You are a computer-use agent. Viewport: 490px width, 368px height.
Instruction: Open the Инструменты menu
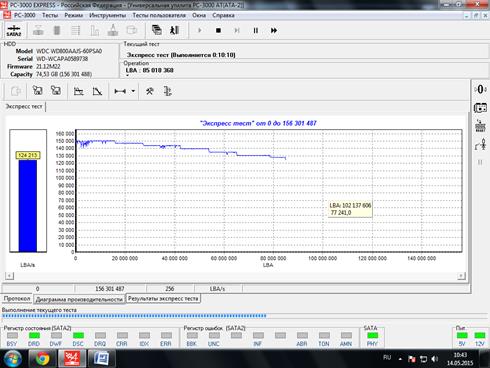[107, 15]
